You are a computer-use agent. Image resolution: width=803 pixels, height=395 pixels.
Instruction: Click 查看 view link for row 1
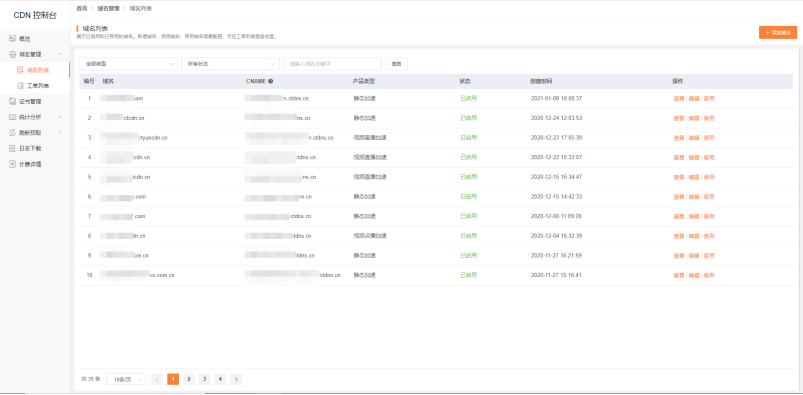coord(679,98)
